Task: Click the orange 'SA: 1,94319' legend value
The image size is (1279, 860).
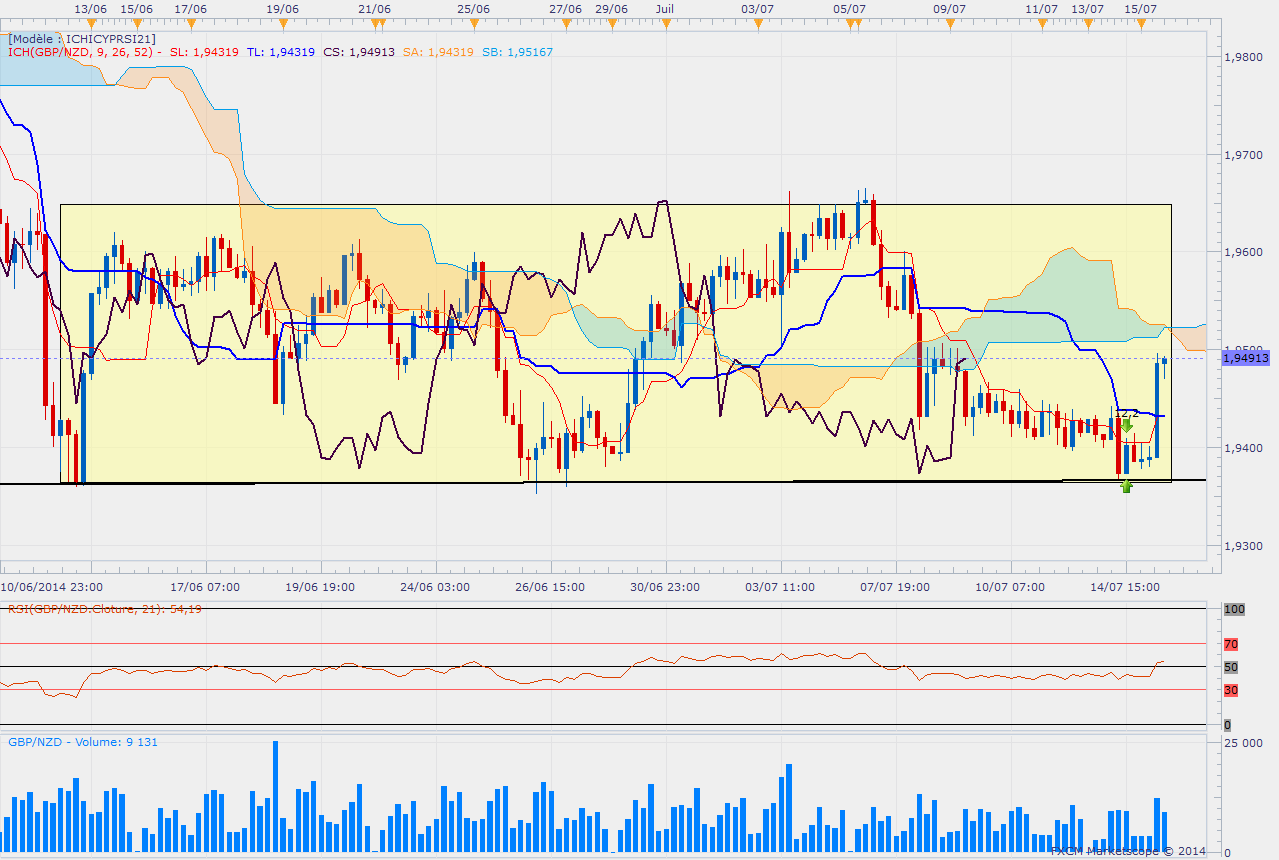Action: pyautogui.click(x=438, y=52)
